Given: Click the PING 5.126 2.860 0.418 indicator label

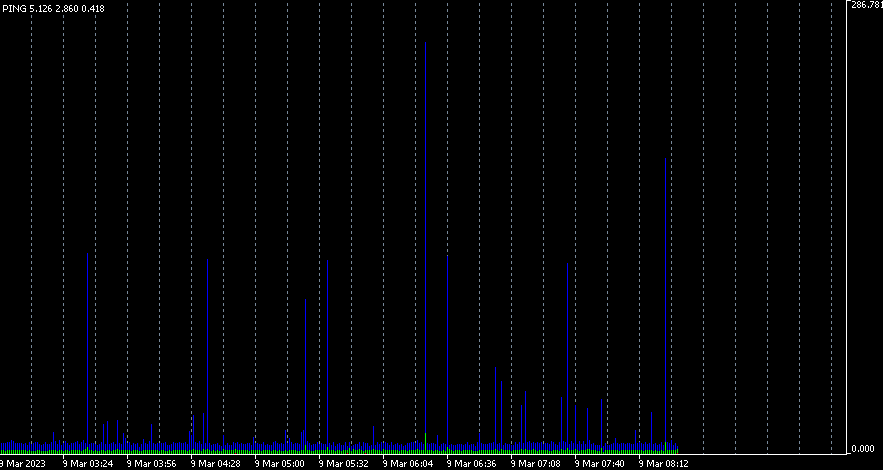Looking at the screenshot, I should pyautogui.click(x=53, y=9).
